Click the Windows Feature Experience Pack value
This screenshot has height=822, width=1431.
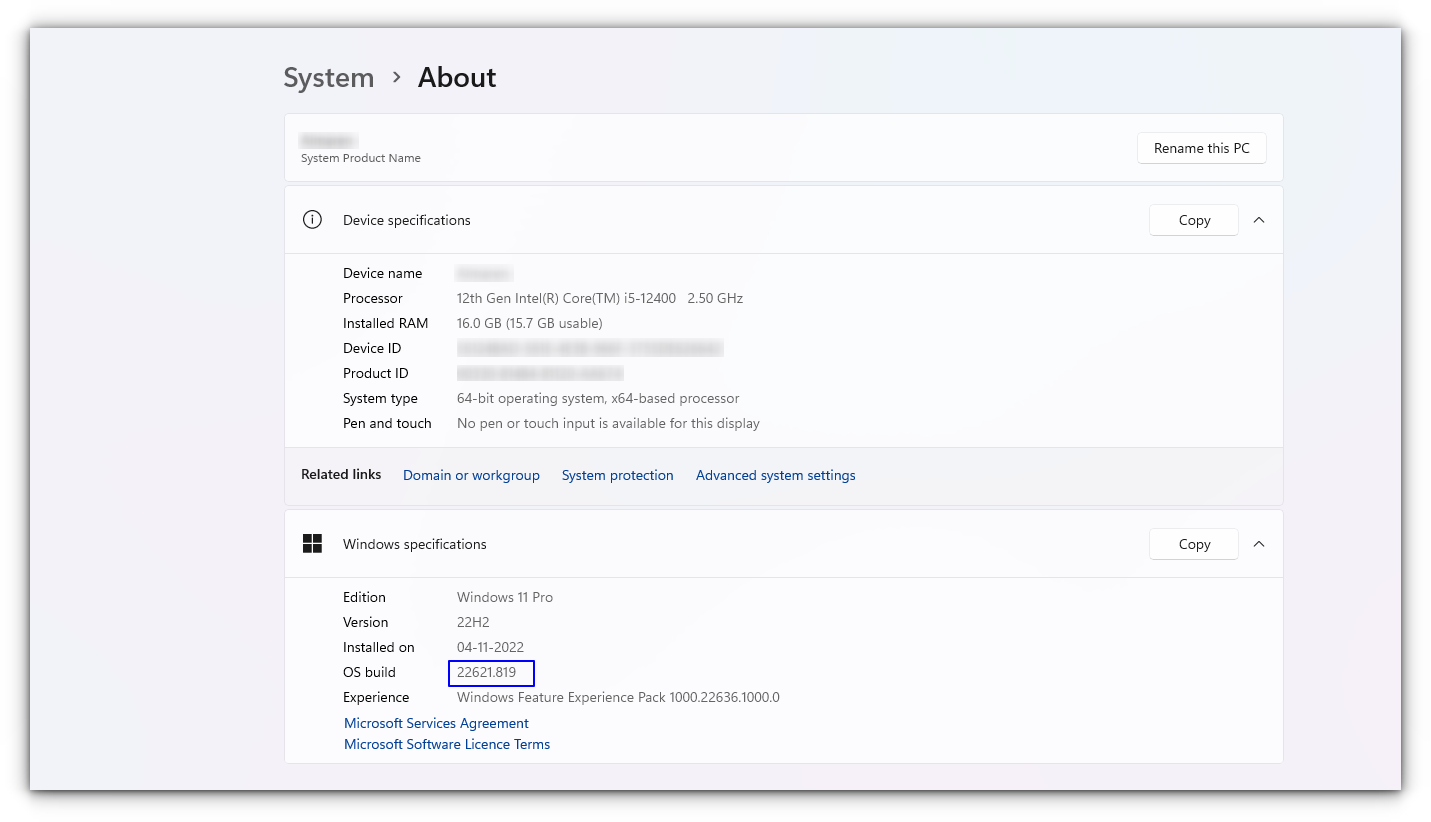pos(618,697)
